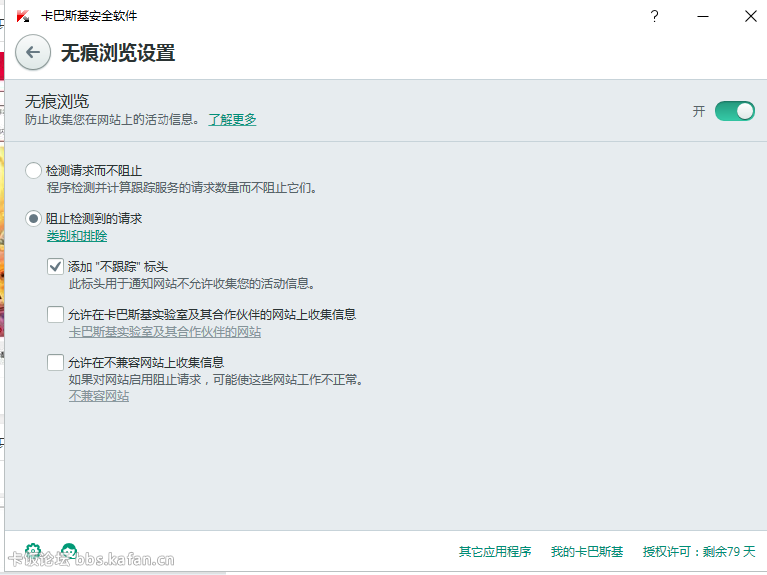Image resolution: width=767 pixels, height=575 pixels.
Task: Toggle the 无痕浏览 switch off
Action: (x=735, y=111)
